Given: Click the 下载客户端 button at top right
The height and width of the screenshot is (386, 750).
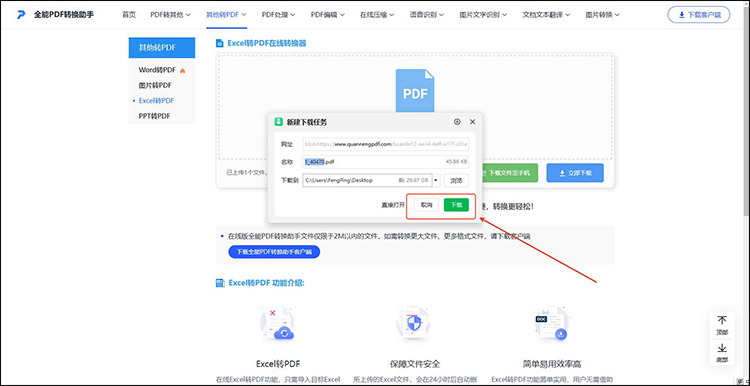Looking at the screenshot, I should tap(699, 15).
